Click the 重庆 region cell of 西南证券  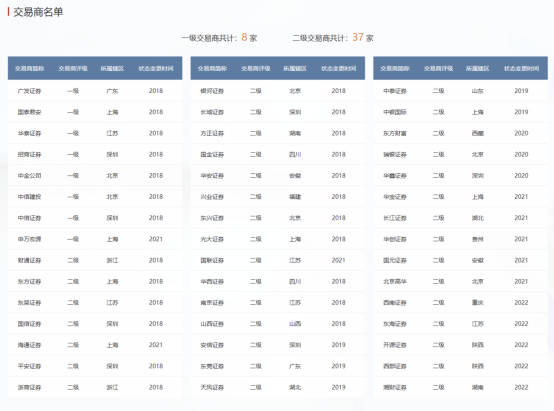coord(477,303)
